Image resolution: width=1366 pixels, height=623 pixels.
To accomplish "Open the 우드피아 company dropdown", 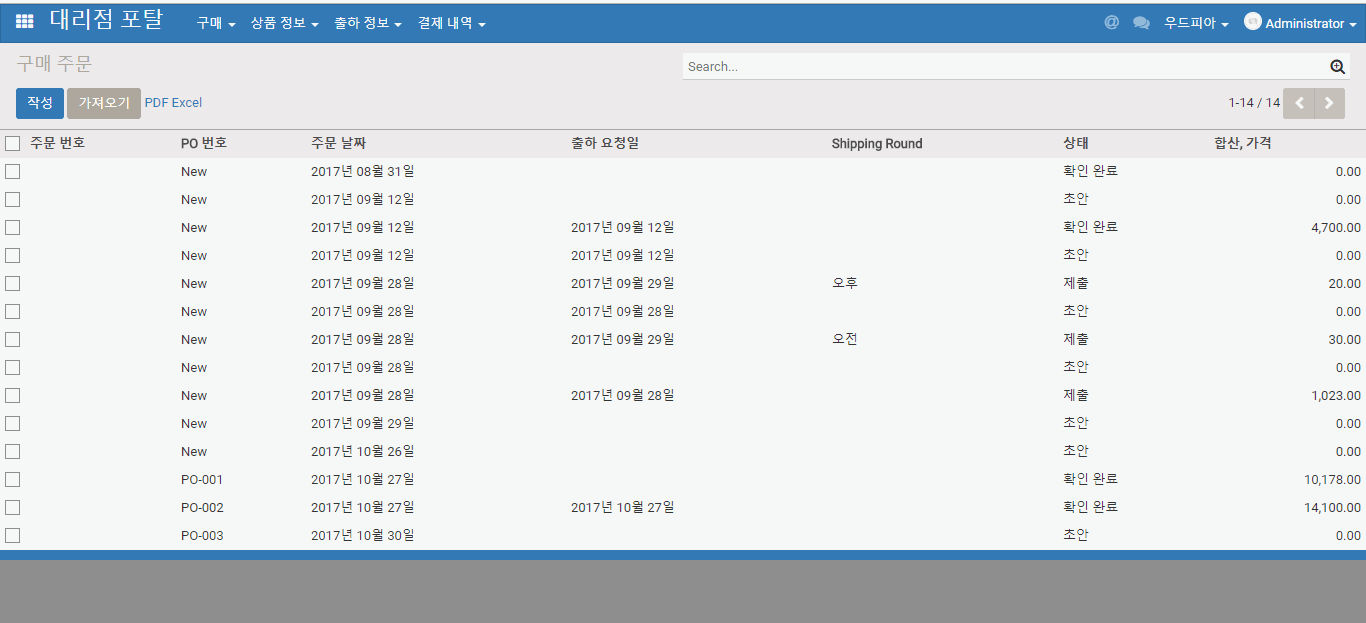I will (x=1196, y=23).
